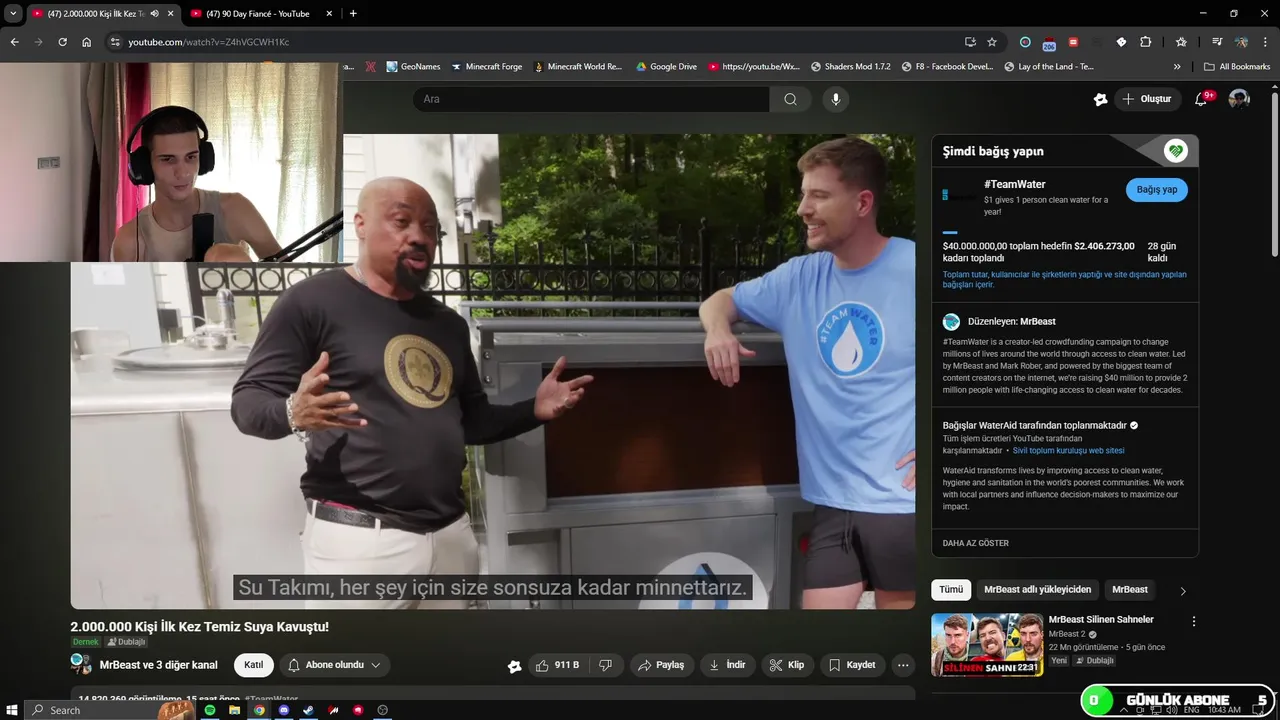
Task: Click the sparkle icon left of Oluştur
Action: (1100, 99)
